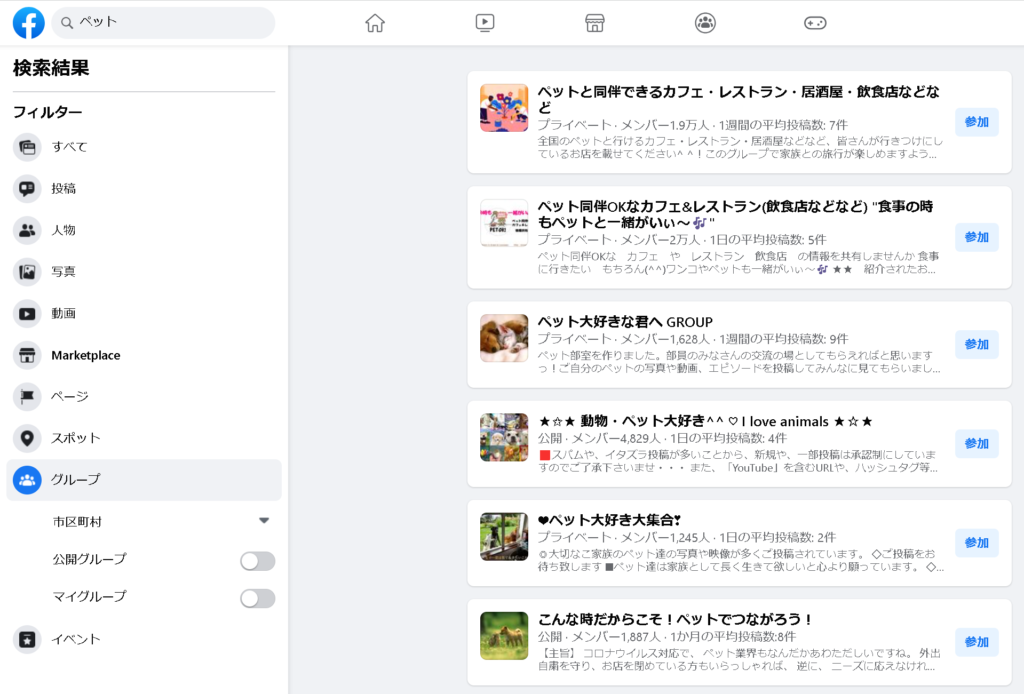Viewport: 1024px width, 694px height.
Task: Select the 動画 filter icon
Action: tap(27, 313)
